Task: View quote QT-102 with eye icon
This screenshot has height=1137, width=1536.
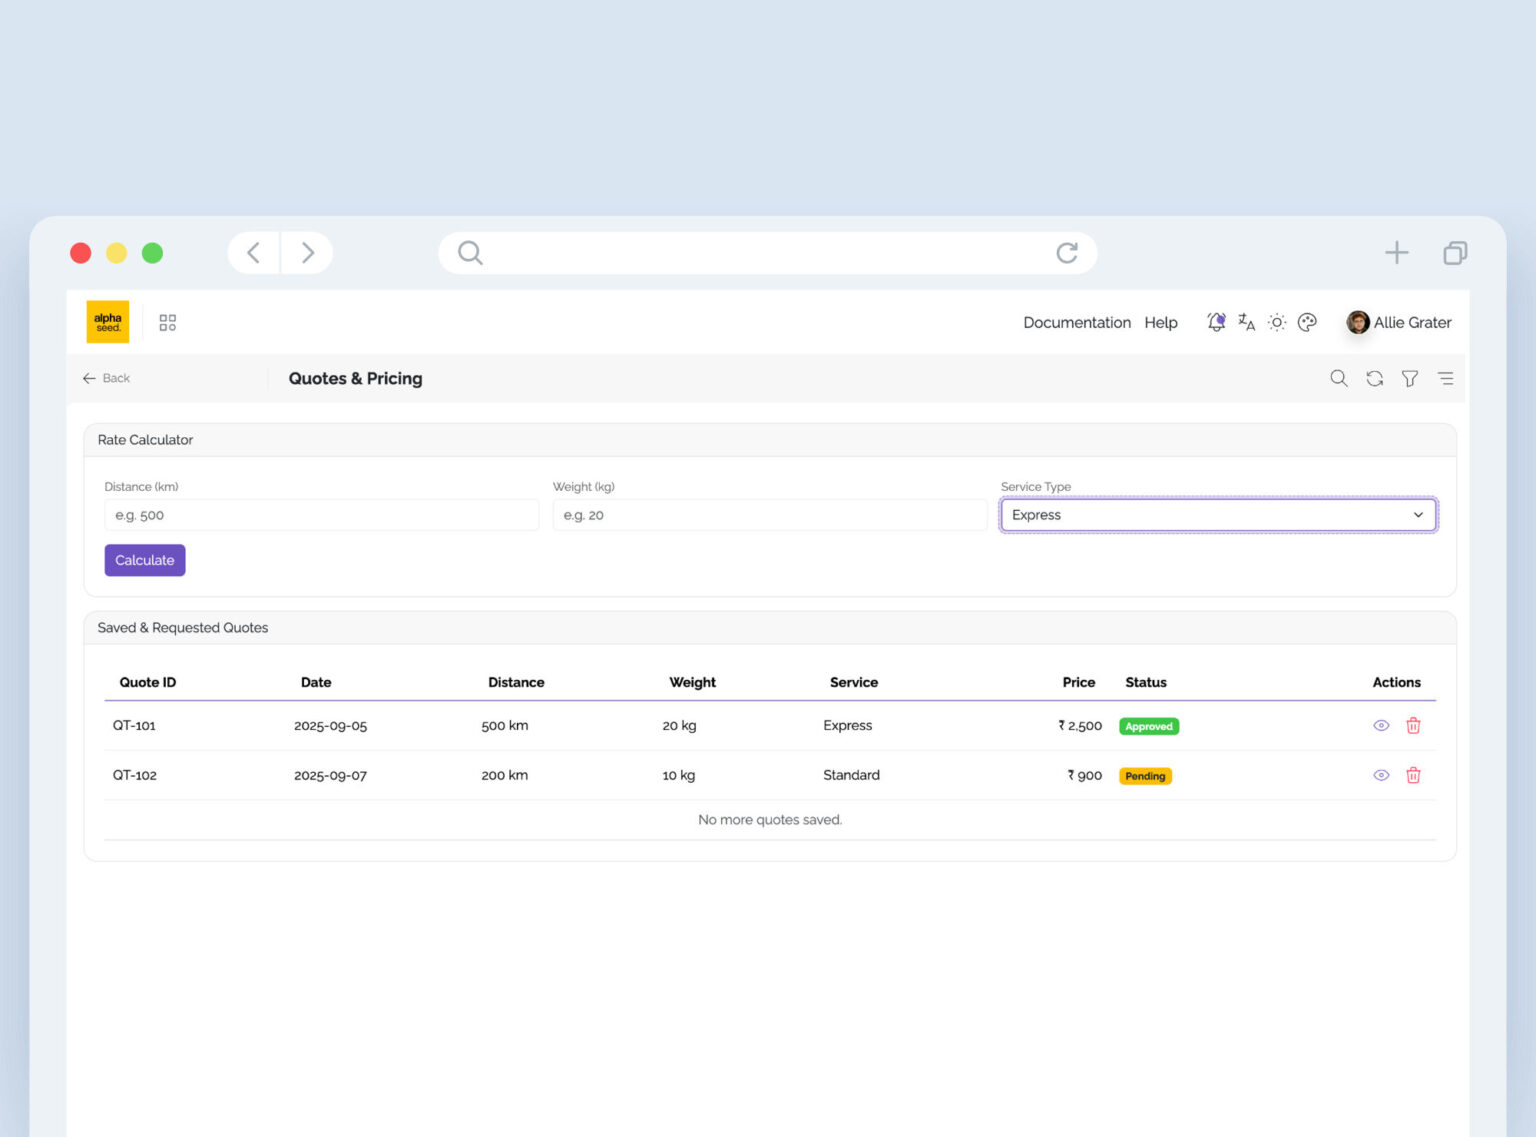Action: pyautogui.click(x=1381, y=775)
